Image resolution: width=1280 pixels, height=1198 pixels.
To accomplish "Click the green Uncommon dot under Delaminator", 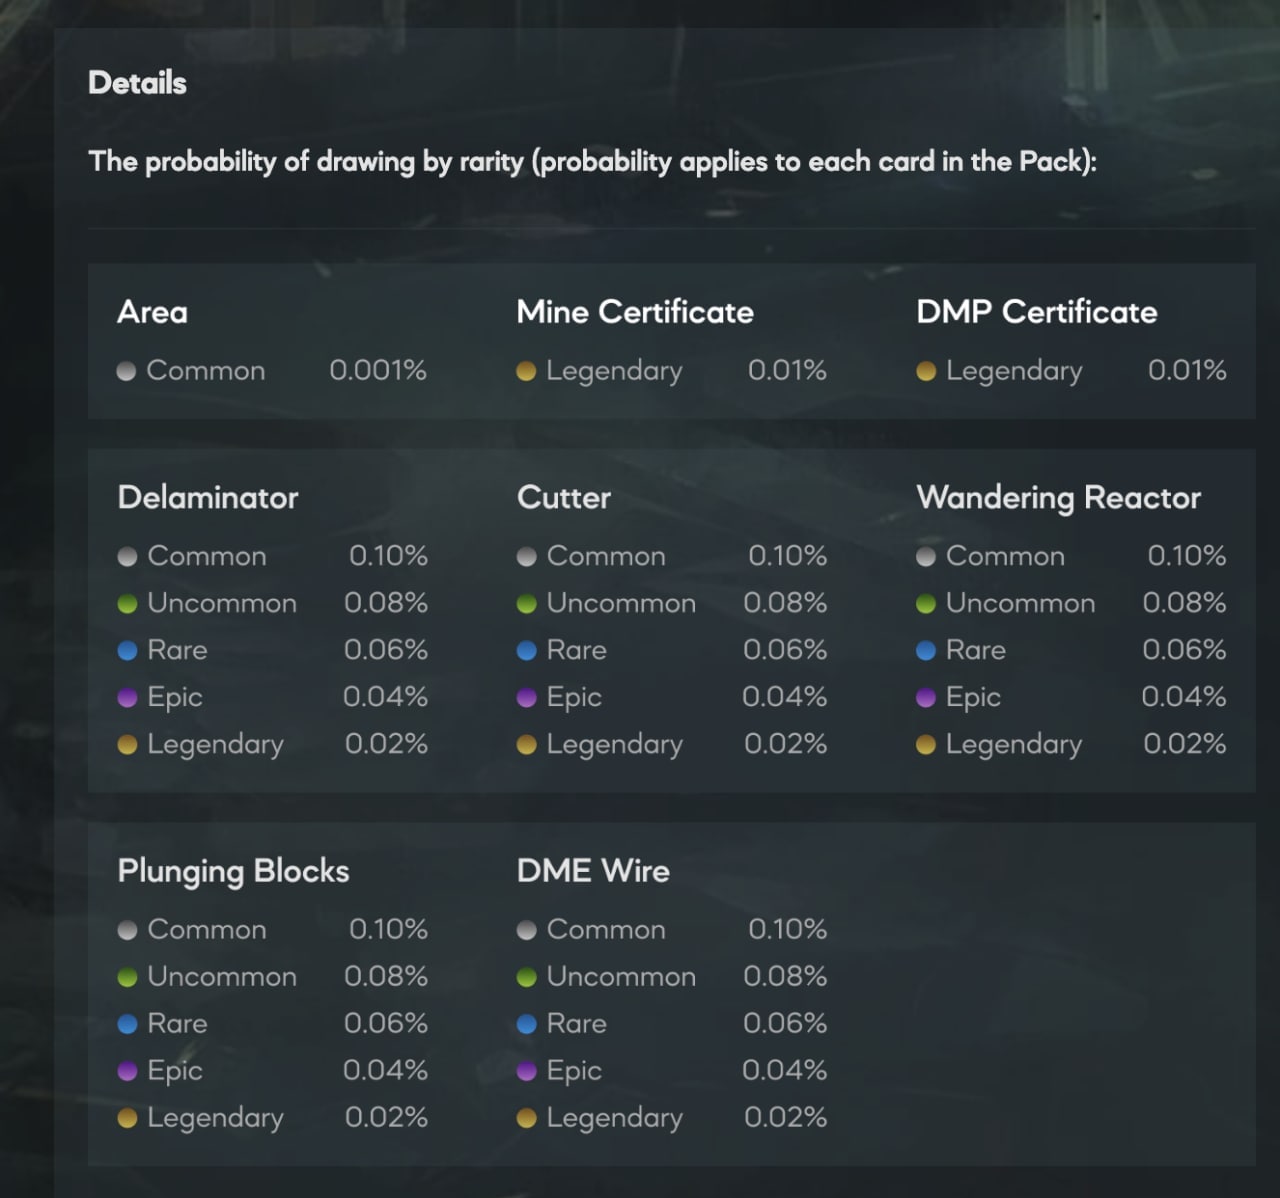I will (x=127, y=604).
